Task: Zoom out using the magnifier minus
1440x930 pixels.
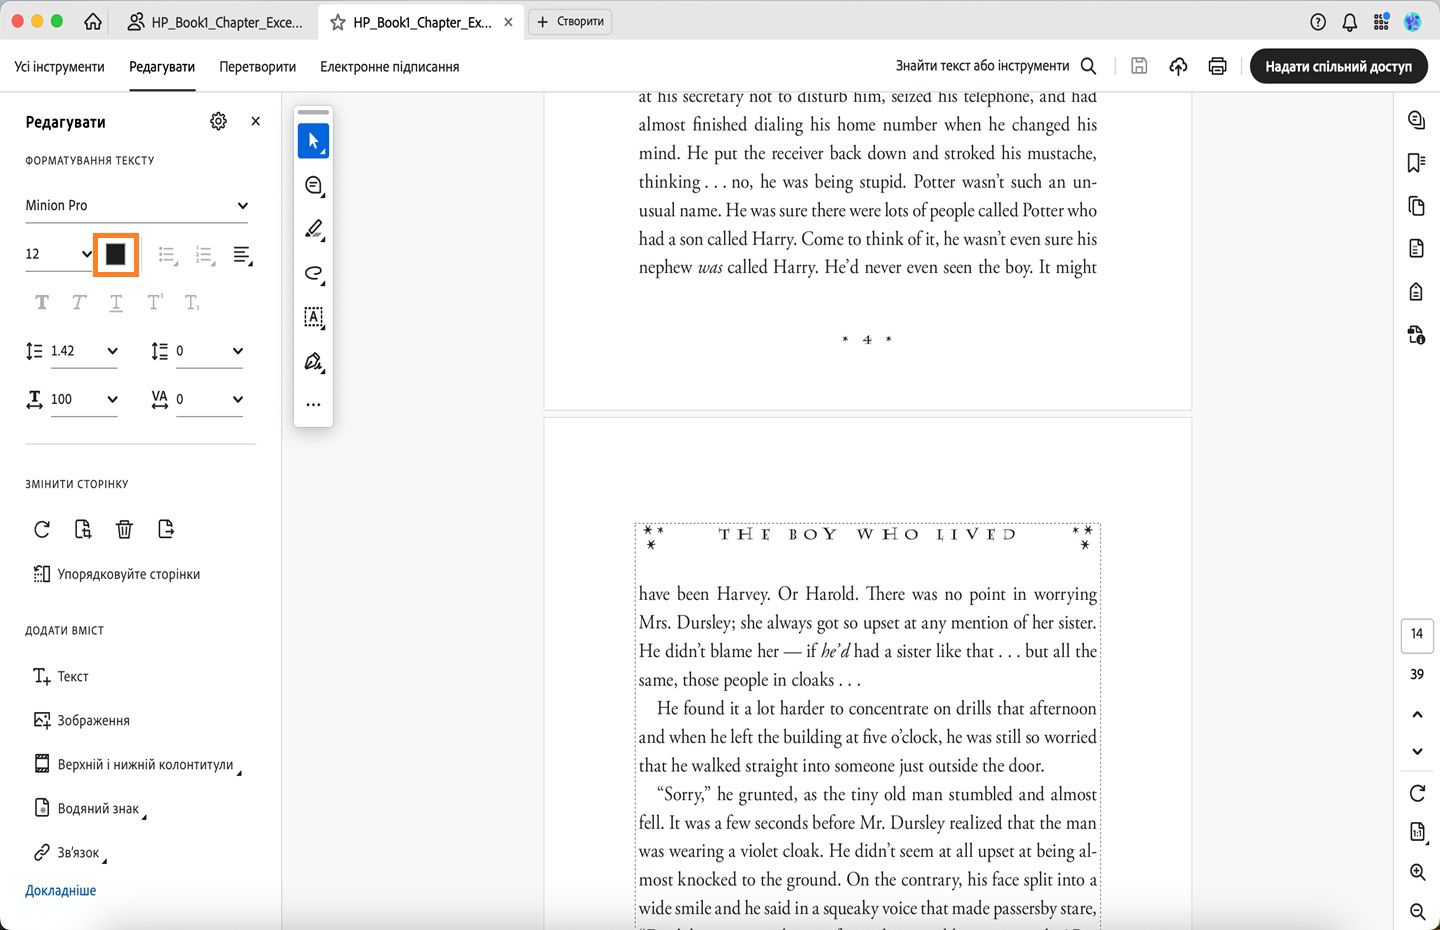Action: pyautogui.click(x=1417, y=911)
